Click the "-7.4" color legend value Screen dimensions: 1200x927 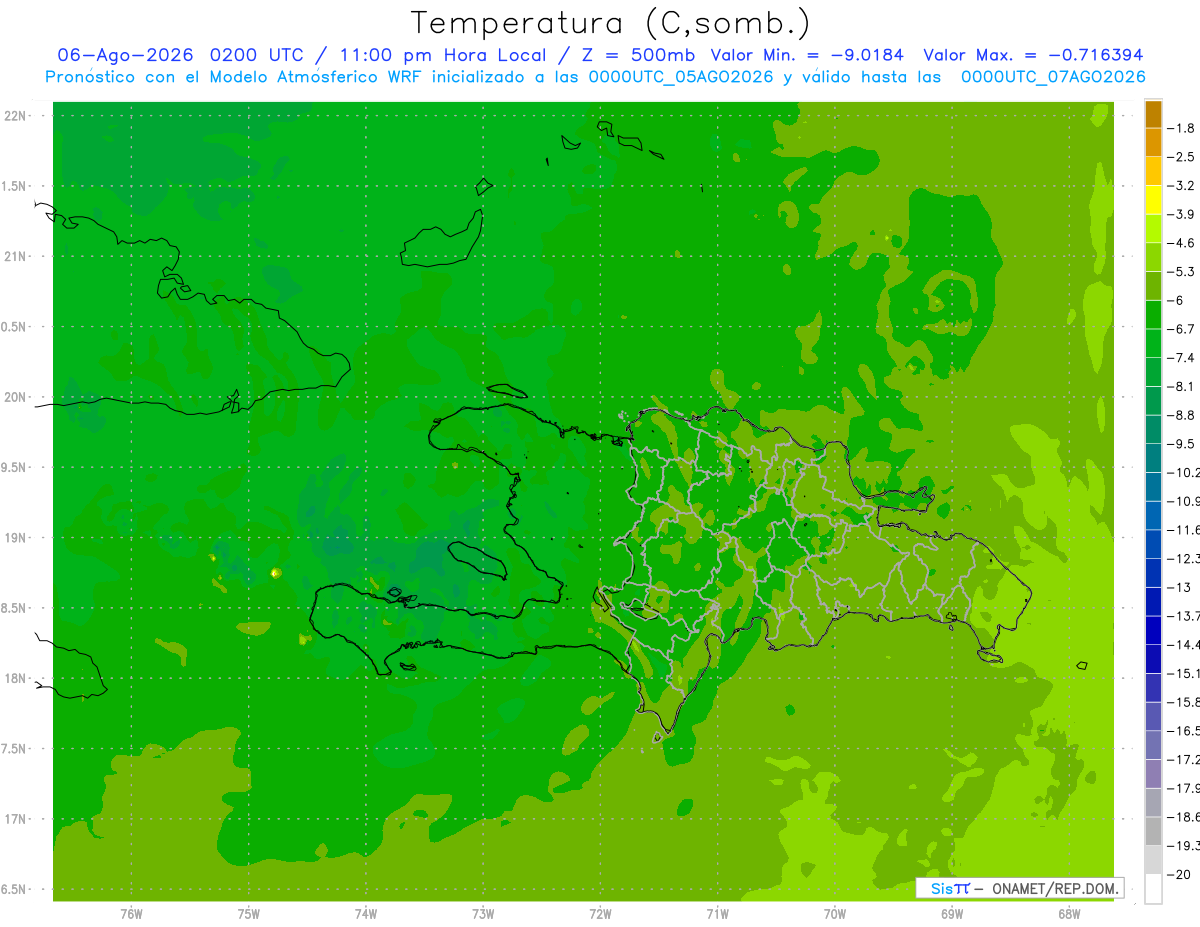click(1182, 358)
